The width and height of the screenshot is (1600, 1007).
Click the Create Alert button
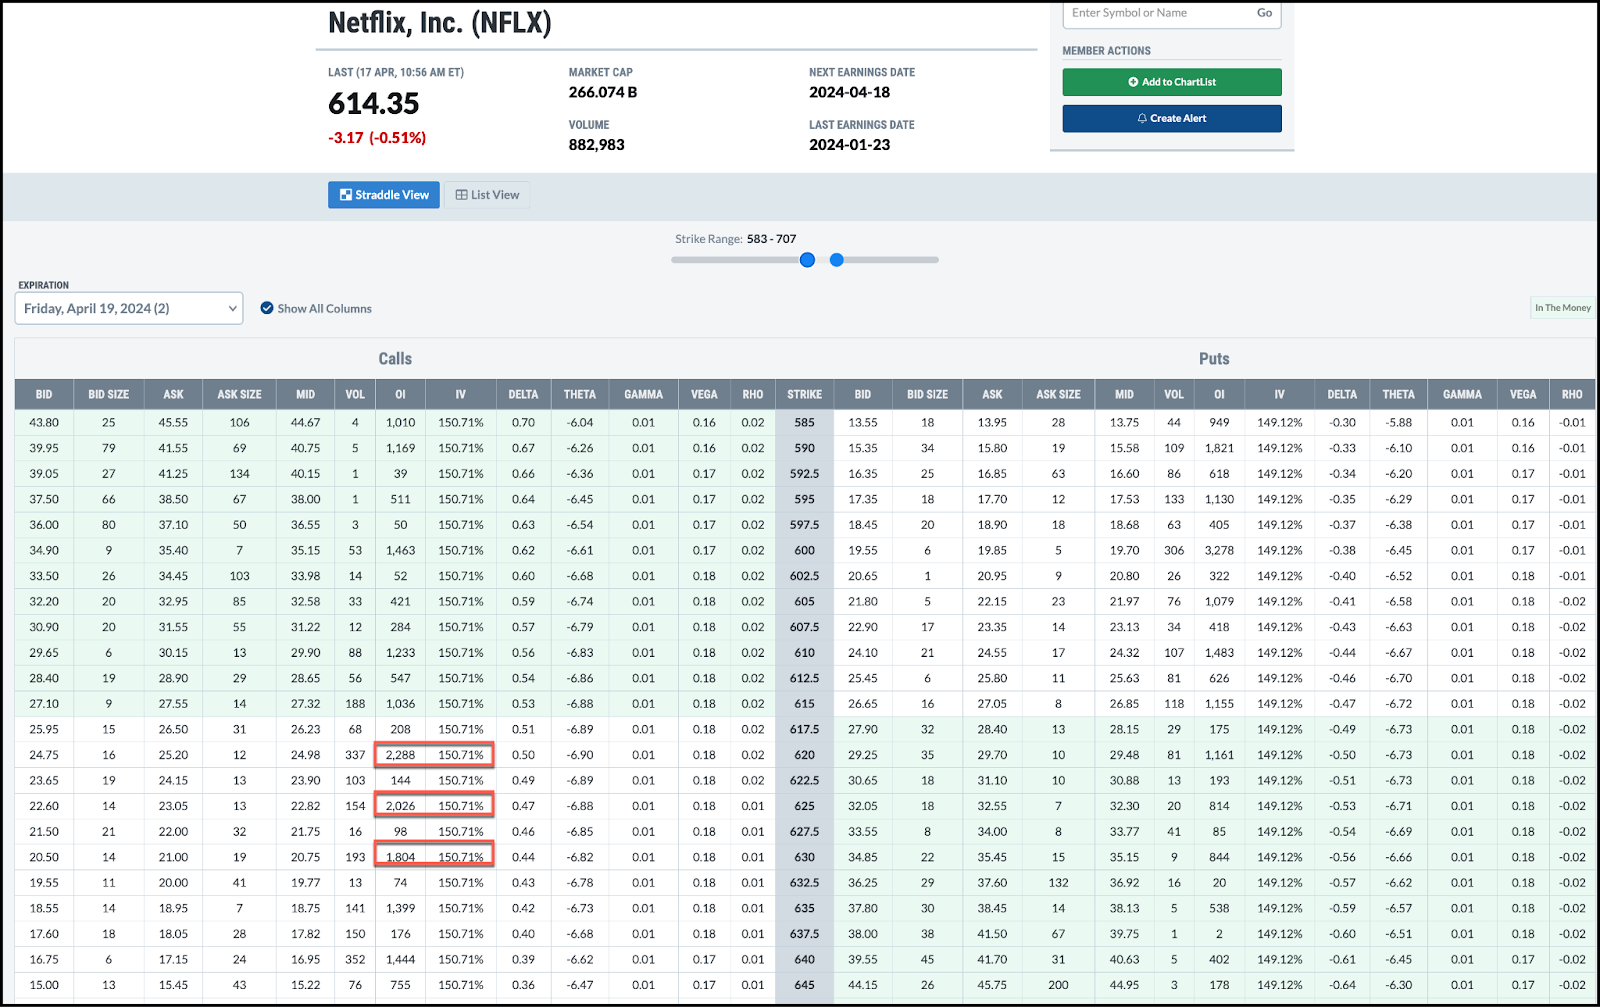(x=1172, y=118)
